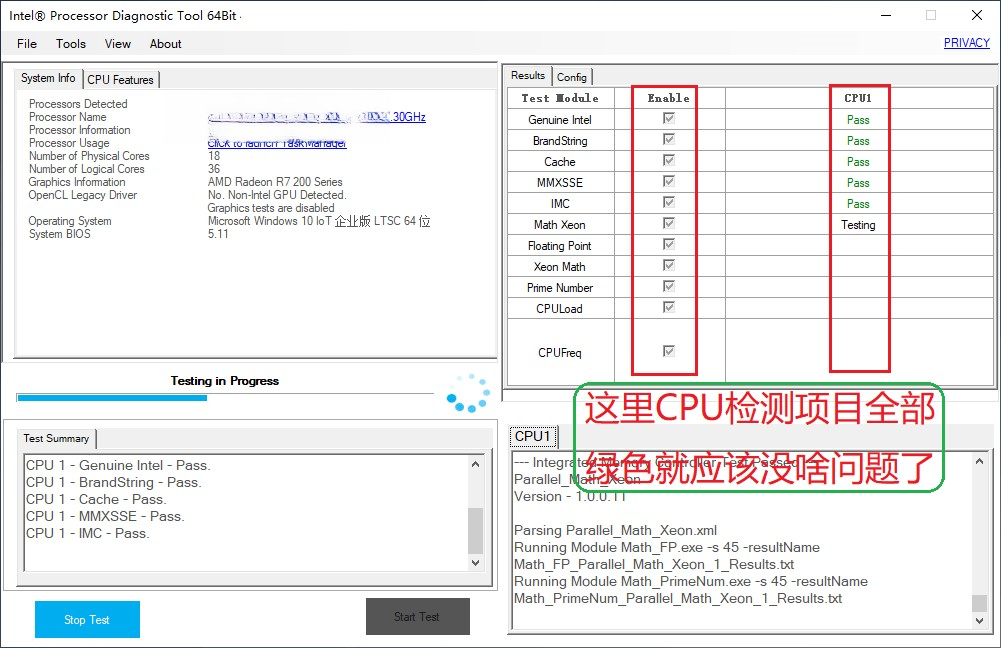The image size is (1001, 648).
Task: Toggle the MMXSSE enable checkbox
Action: [x=668, y=181]
